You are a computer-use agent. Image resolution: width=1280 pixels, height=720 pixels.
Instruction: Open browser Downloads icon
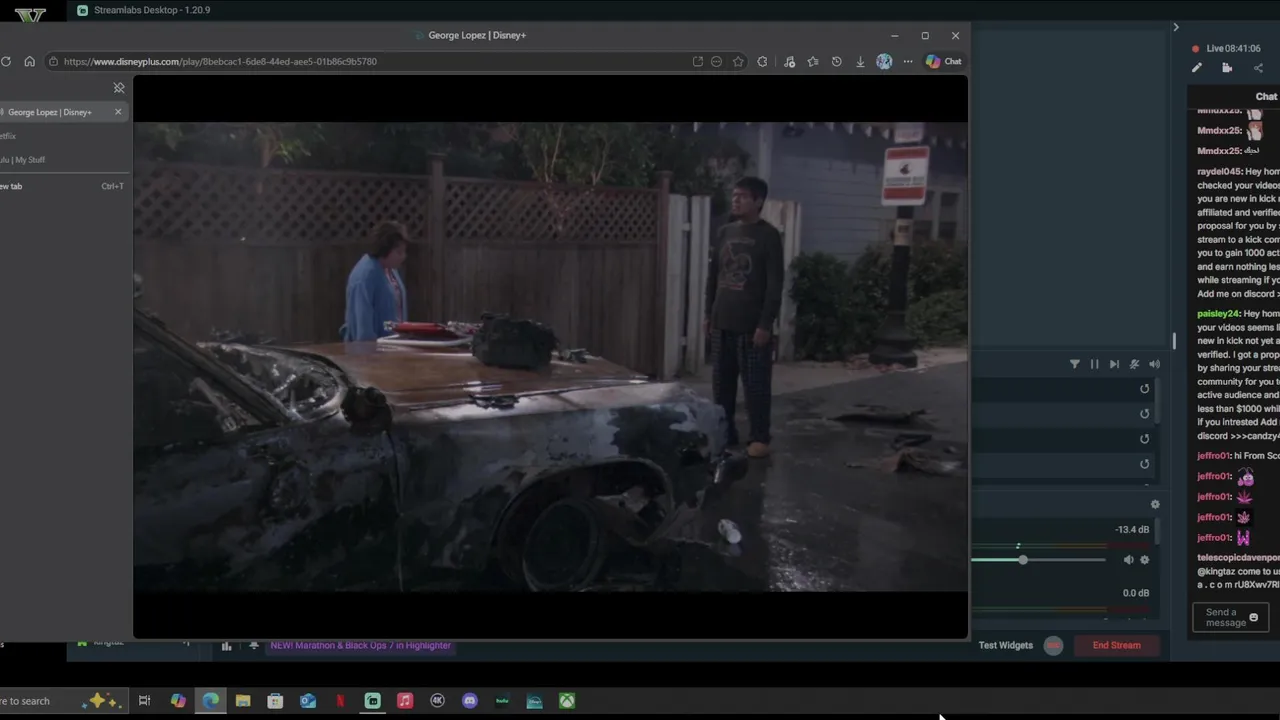coord(860,61)
